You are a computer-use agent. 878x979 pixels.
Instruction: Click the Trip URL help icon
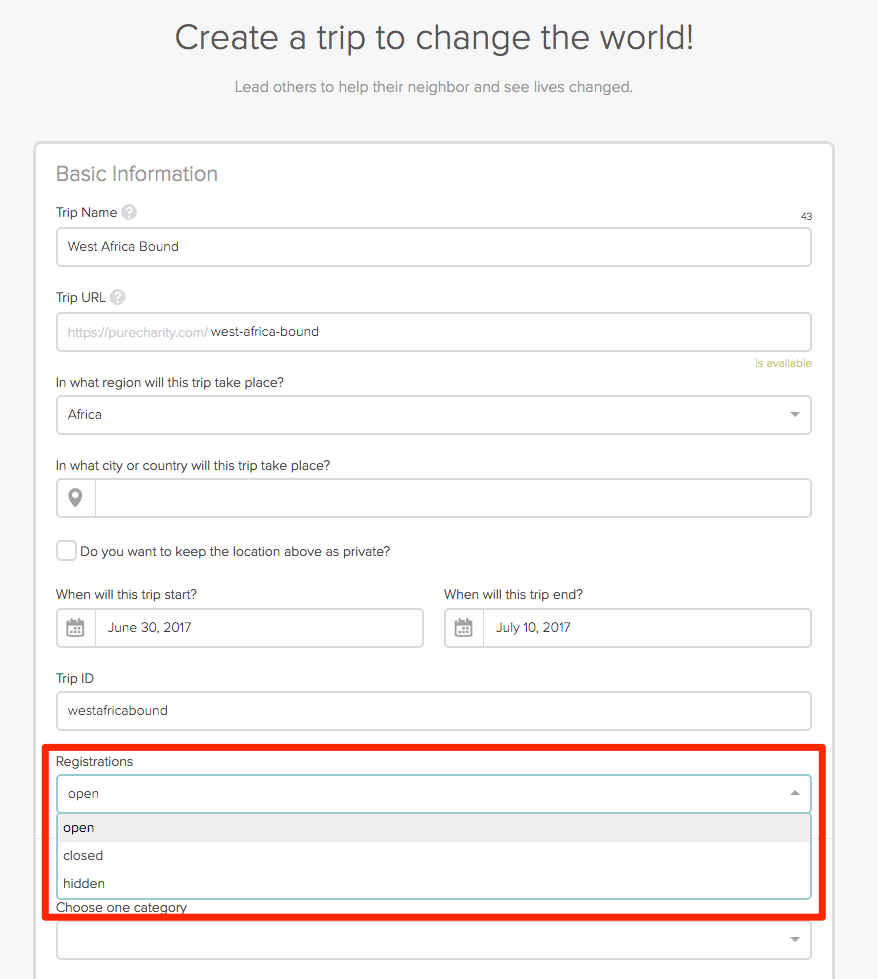[118, 297]
